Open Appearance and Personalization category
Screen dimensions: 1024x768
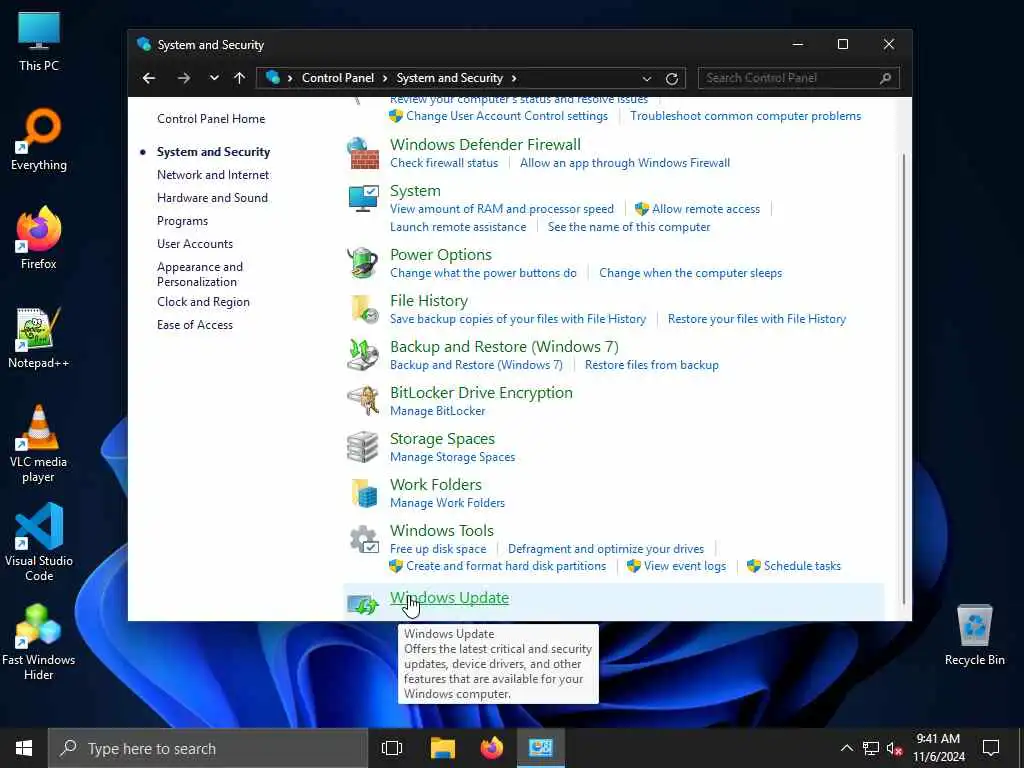pos(200,274)
